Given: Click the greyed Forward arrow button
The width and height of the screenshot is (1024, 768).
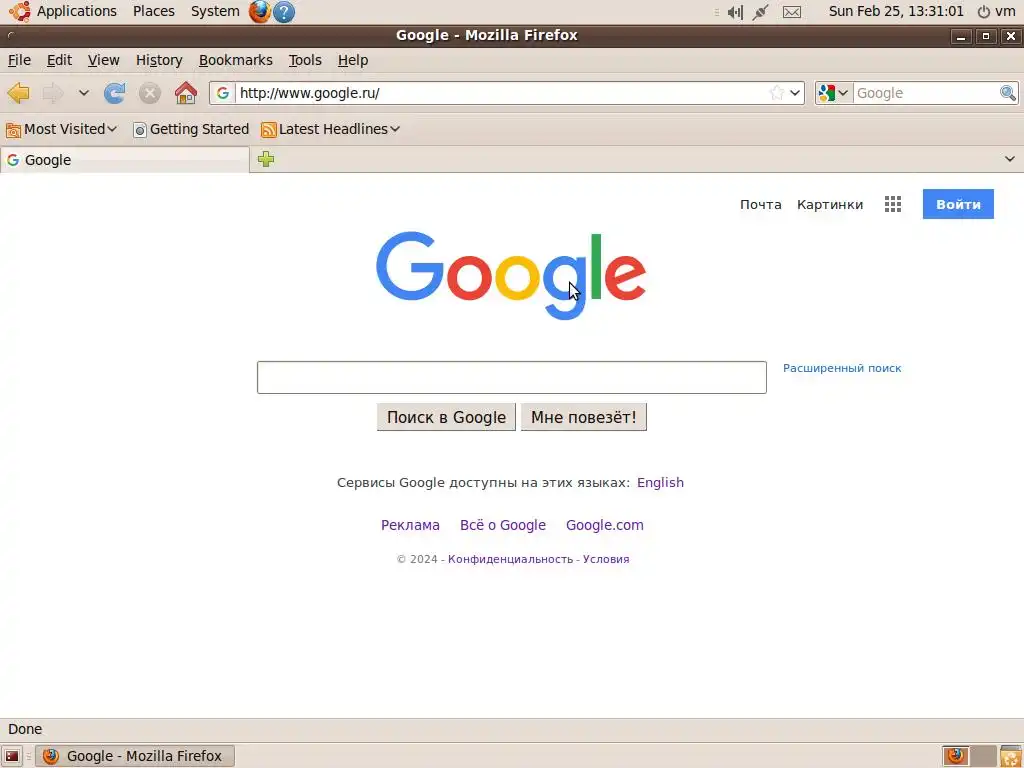Looking at the screenshot, I should pyautogui.click(x=52, y=93).
